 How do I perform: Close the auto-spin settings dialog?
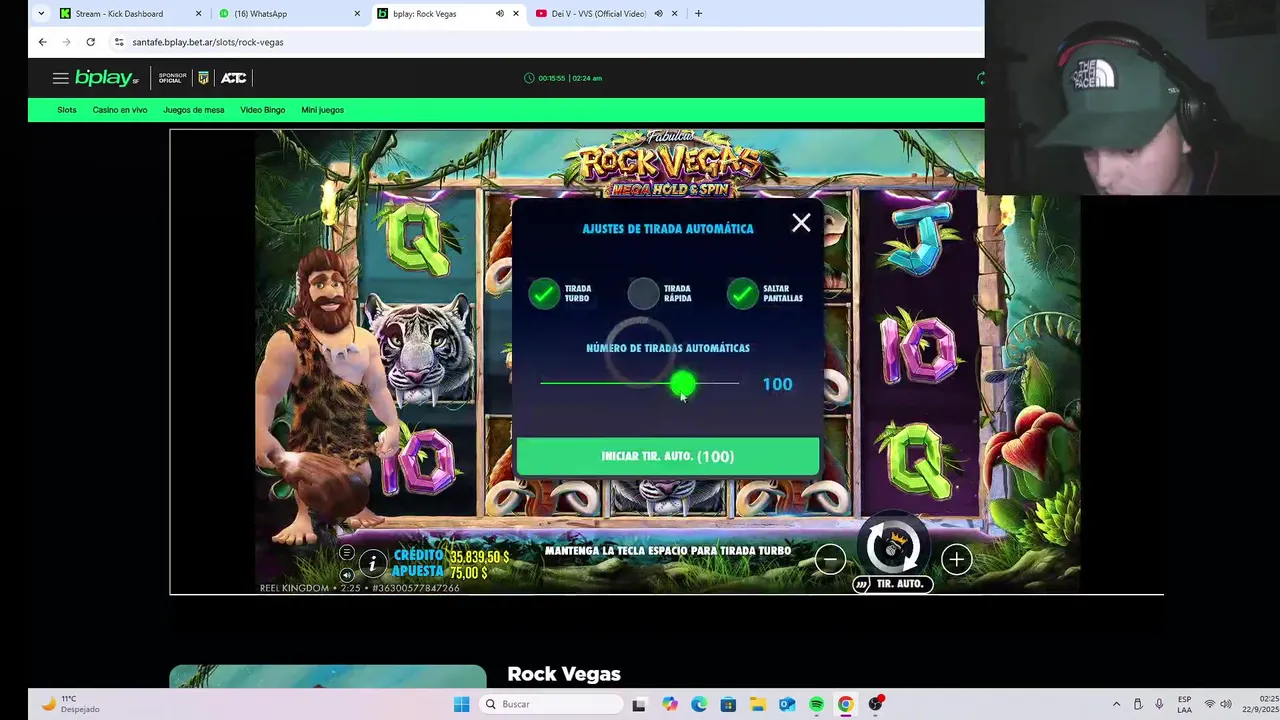801,223
